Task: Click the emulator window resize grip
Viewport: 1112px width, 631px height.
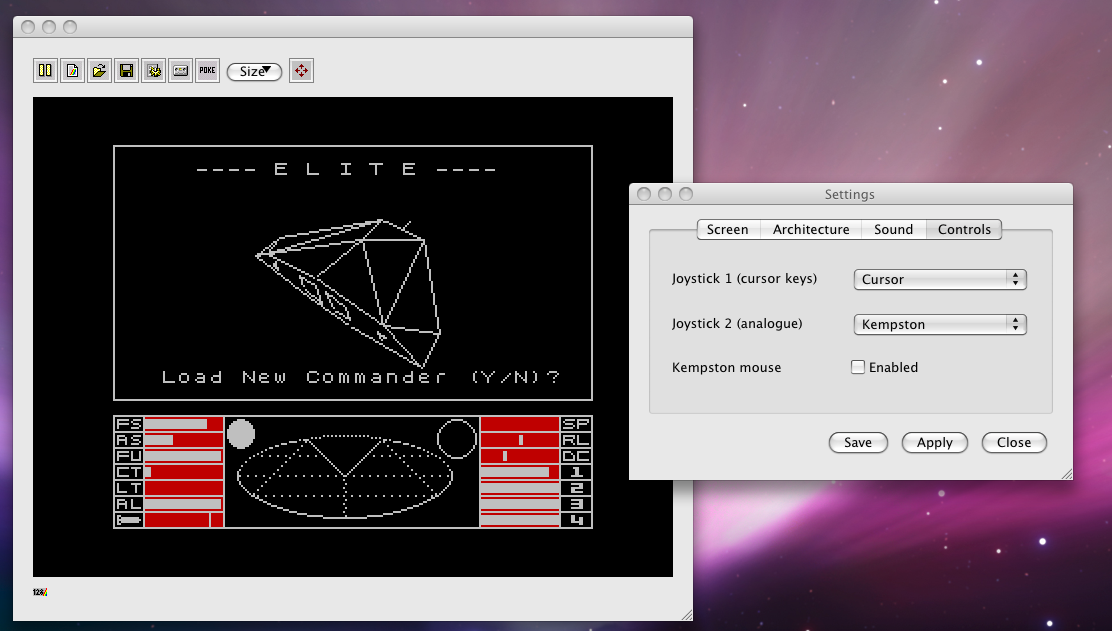Action: click(686, 615)
